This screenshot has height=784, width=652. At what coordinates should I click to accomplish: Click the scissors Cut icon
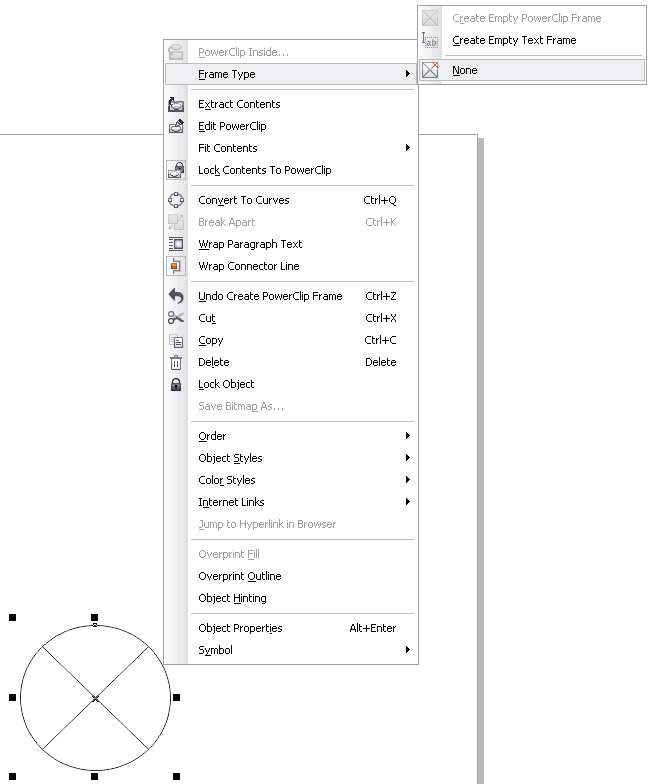point(176,318)
